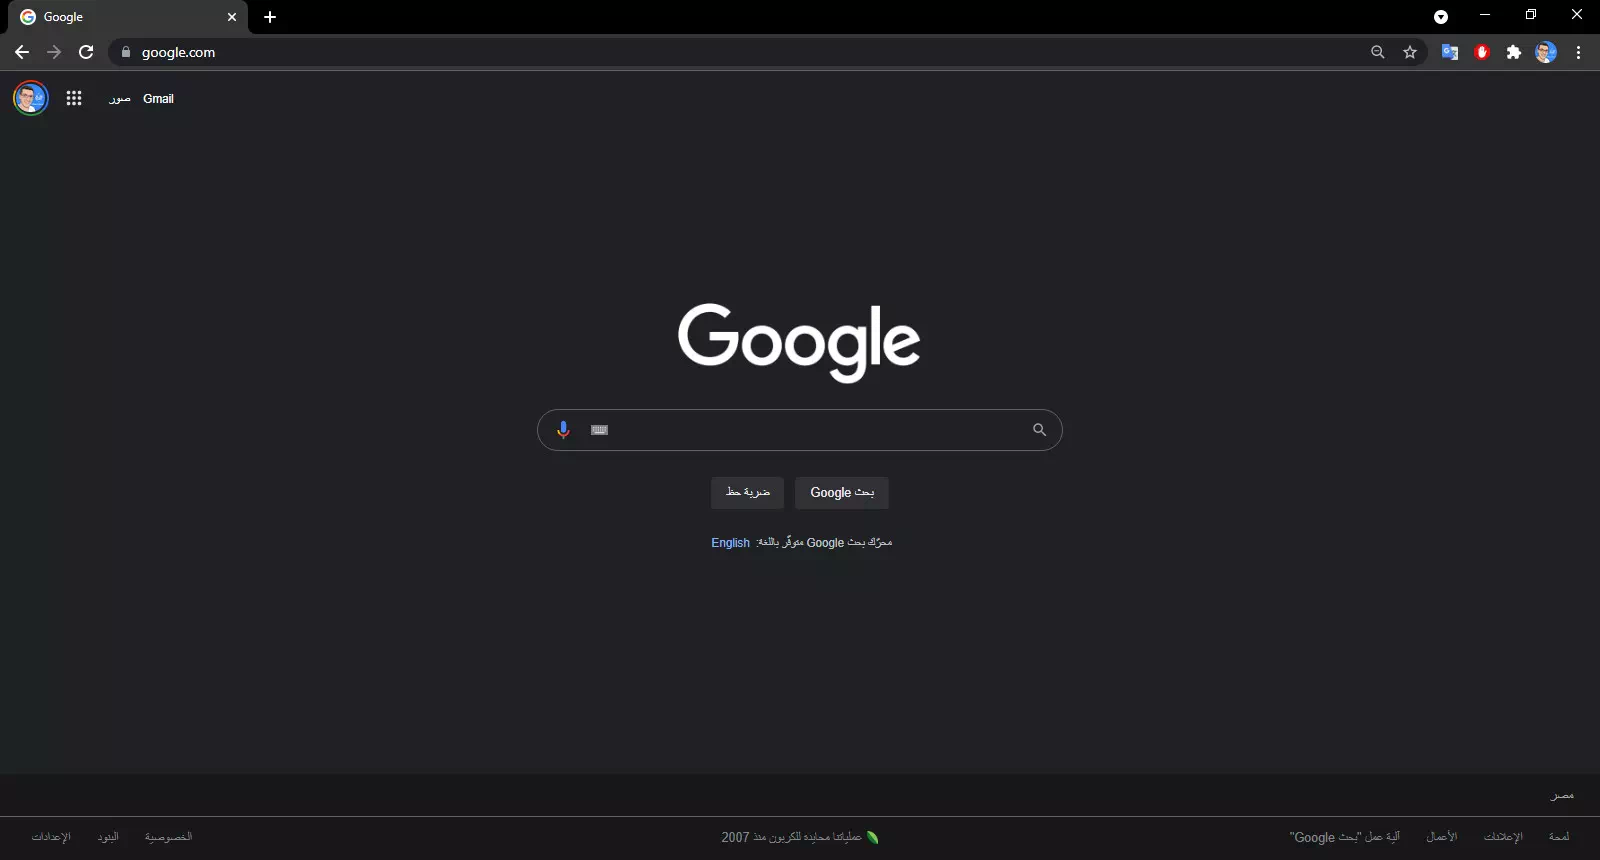Open the Google account avatar on the page
Image resolution: width=1600 pixels, height=860 pixels.
[31, 98]
